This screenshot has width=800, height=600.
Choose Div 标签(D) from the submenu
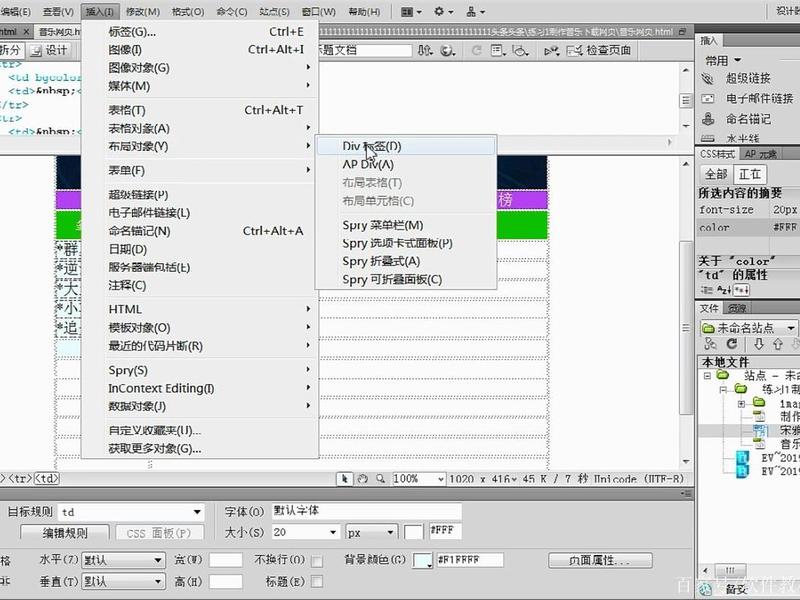coord(406,146)
